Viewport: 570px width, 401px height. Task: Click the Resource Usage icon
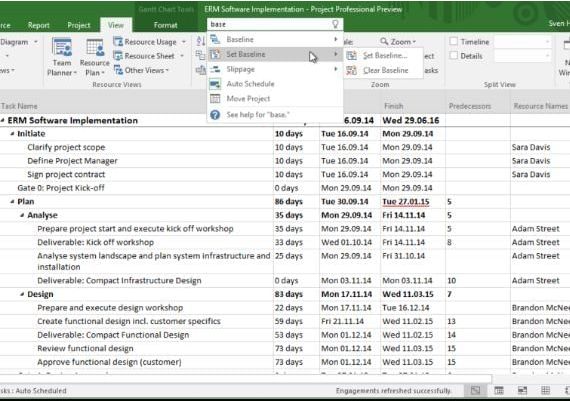pos(118,42)
